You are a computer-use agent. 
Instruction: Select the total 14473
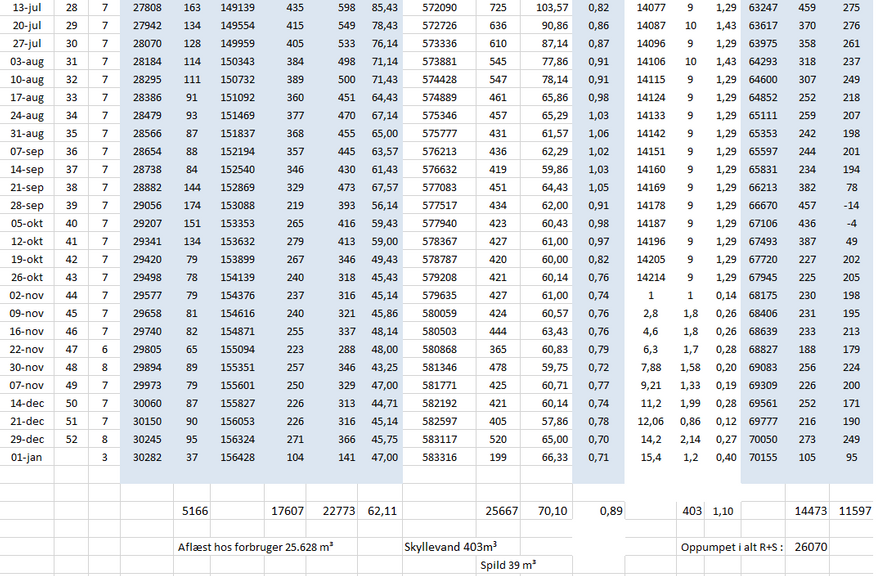click(x=810, y=511)
